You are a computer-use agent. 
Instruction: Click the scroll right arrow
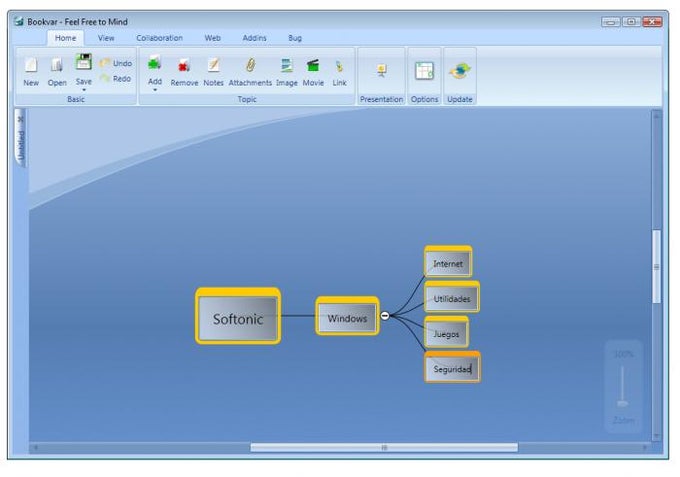click(644, 448)
